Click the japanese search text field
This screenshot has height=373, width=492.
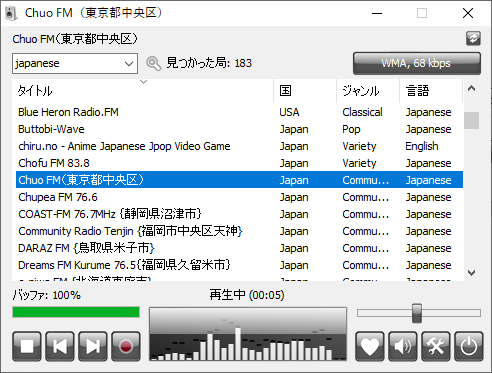point(68,63)
